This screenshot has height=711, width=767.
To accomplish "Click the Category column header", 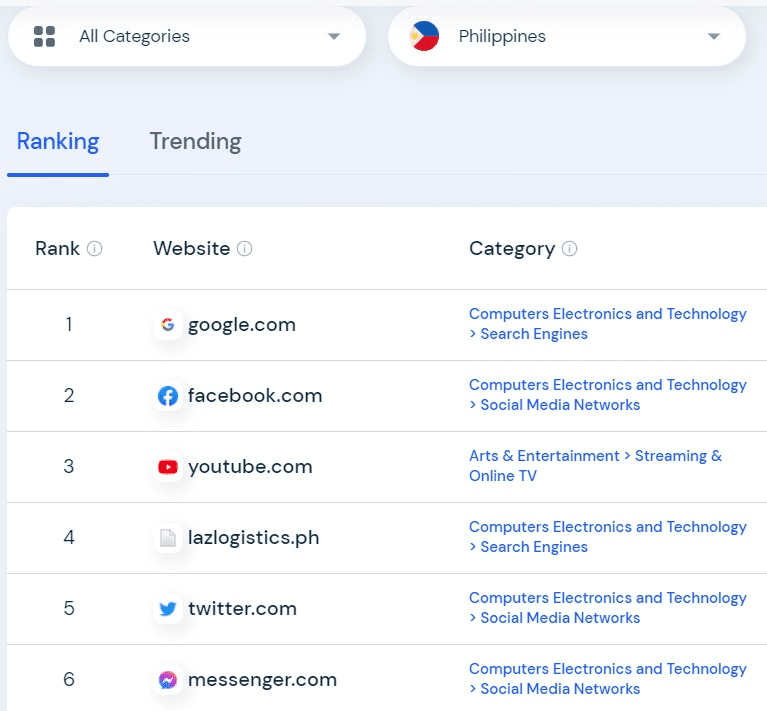I will coord(512,249).
